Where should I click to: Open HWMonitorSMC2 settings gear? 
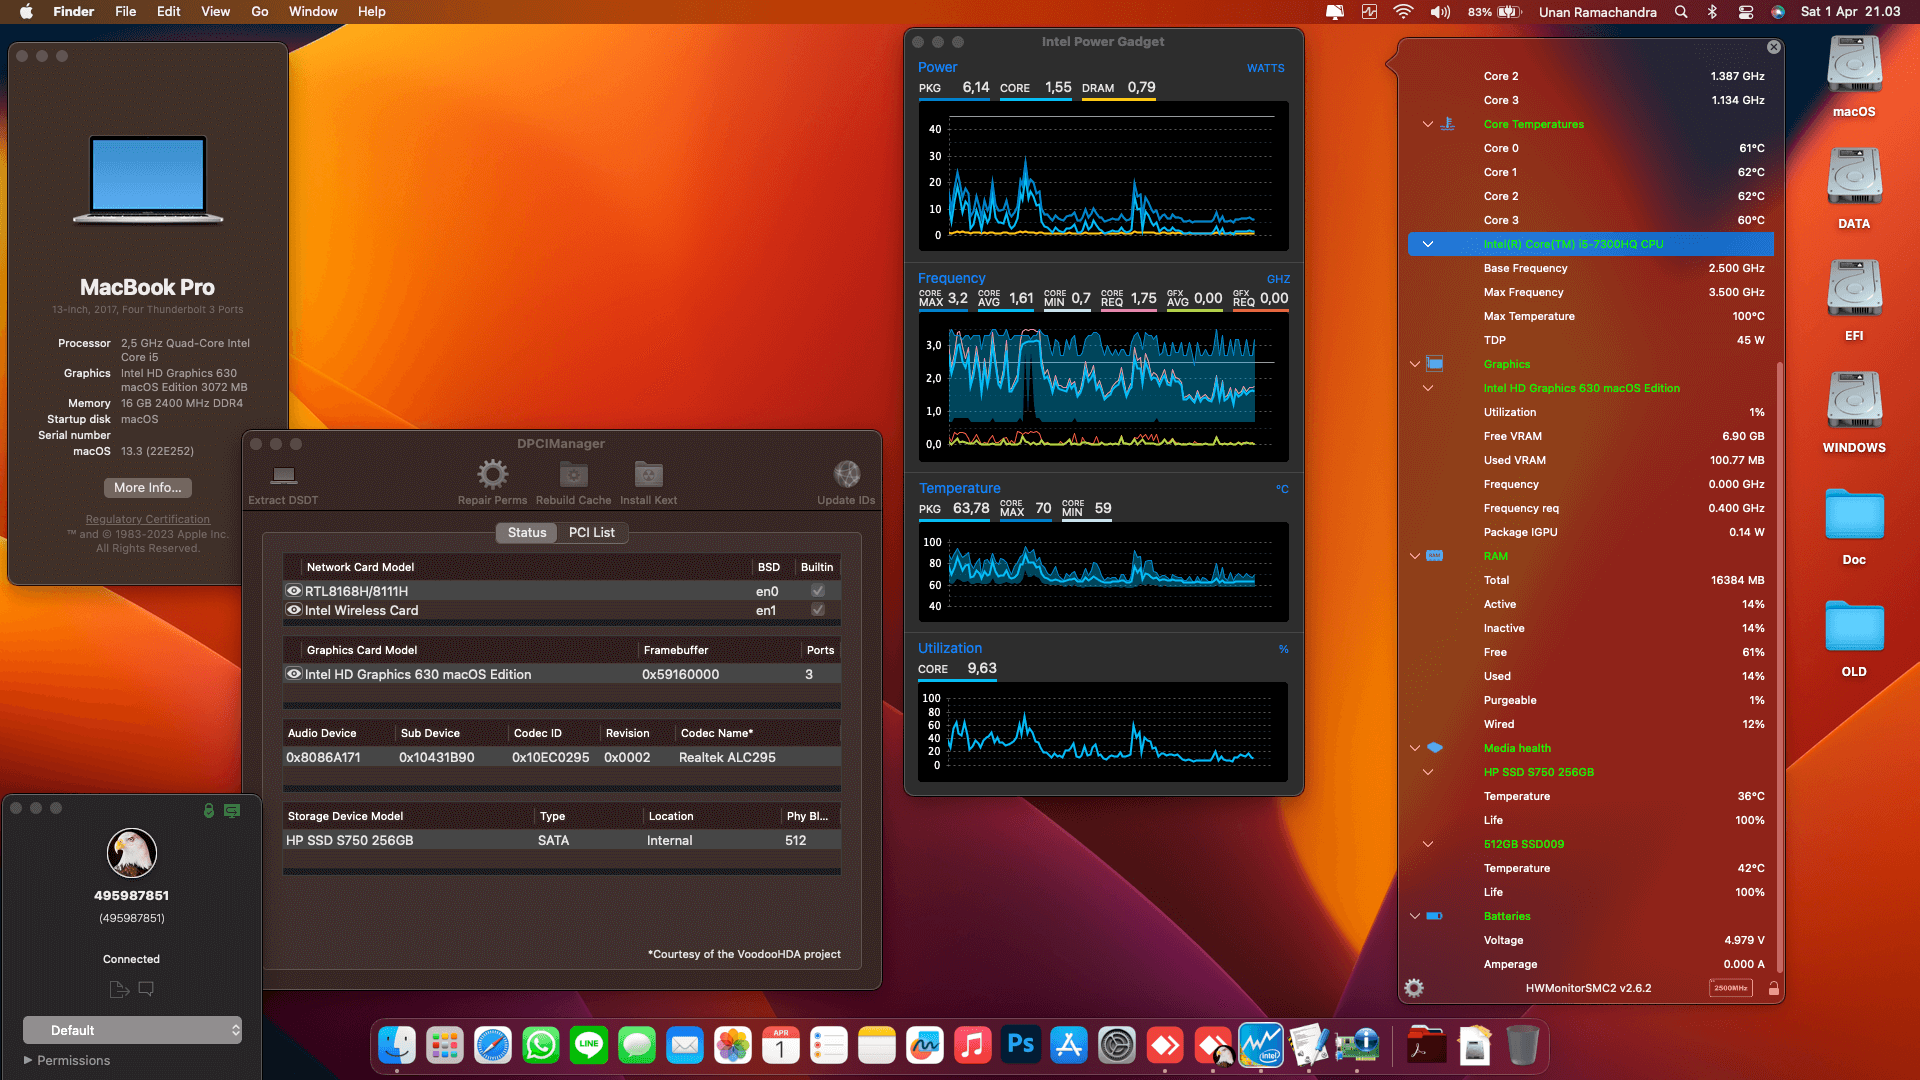tap(1413, 988)
